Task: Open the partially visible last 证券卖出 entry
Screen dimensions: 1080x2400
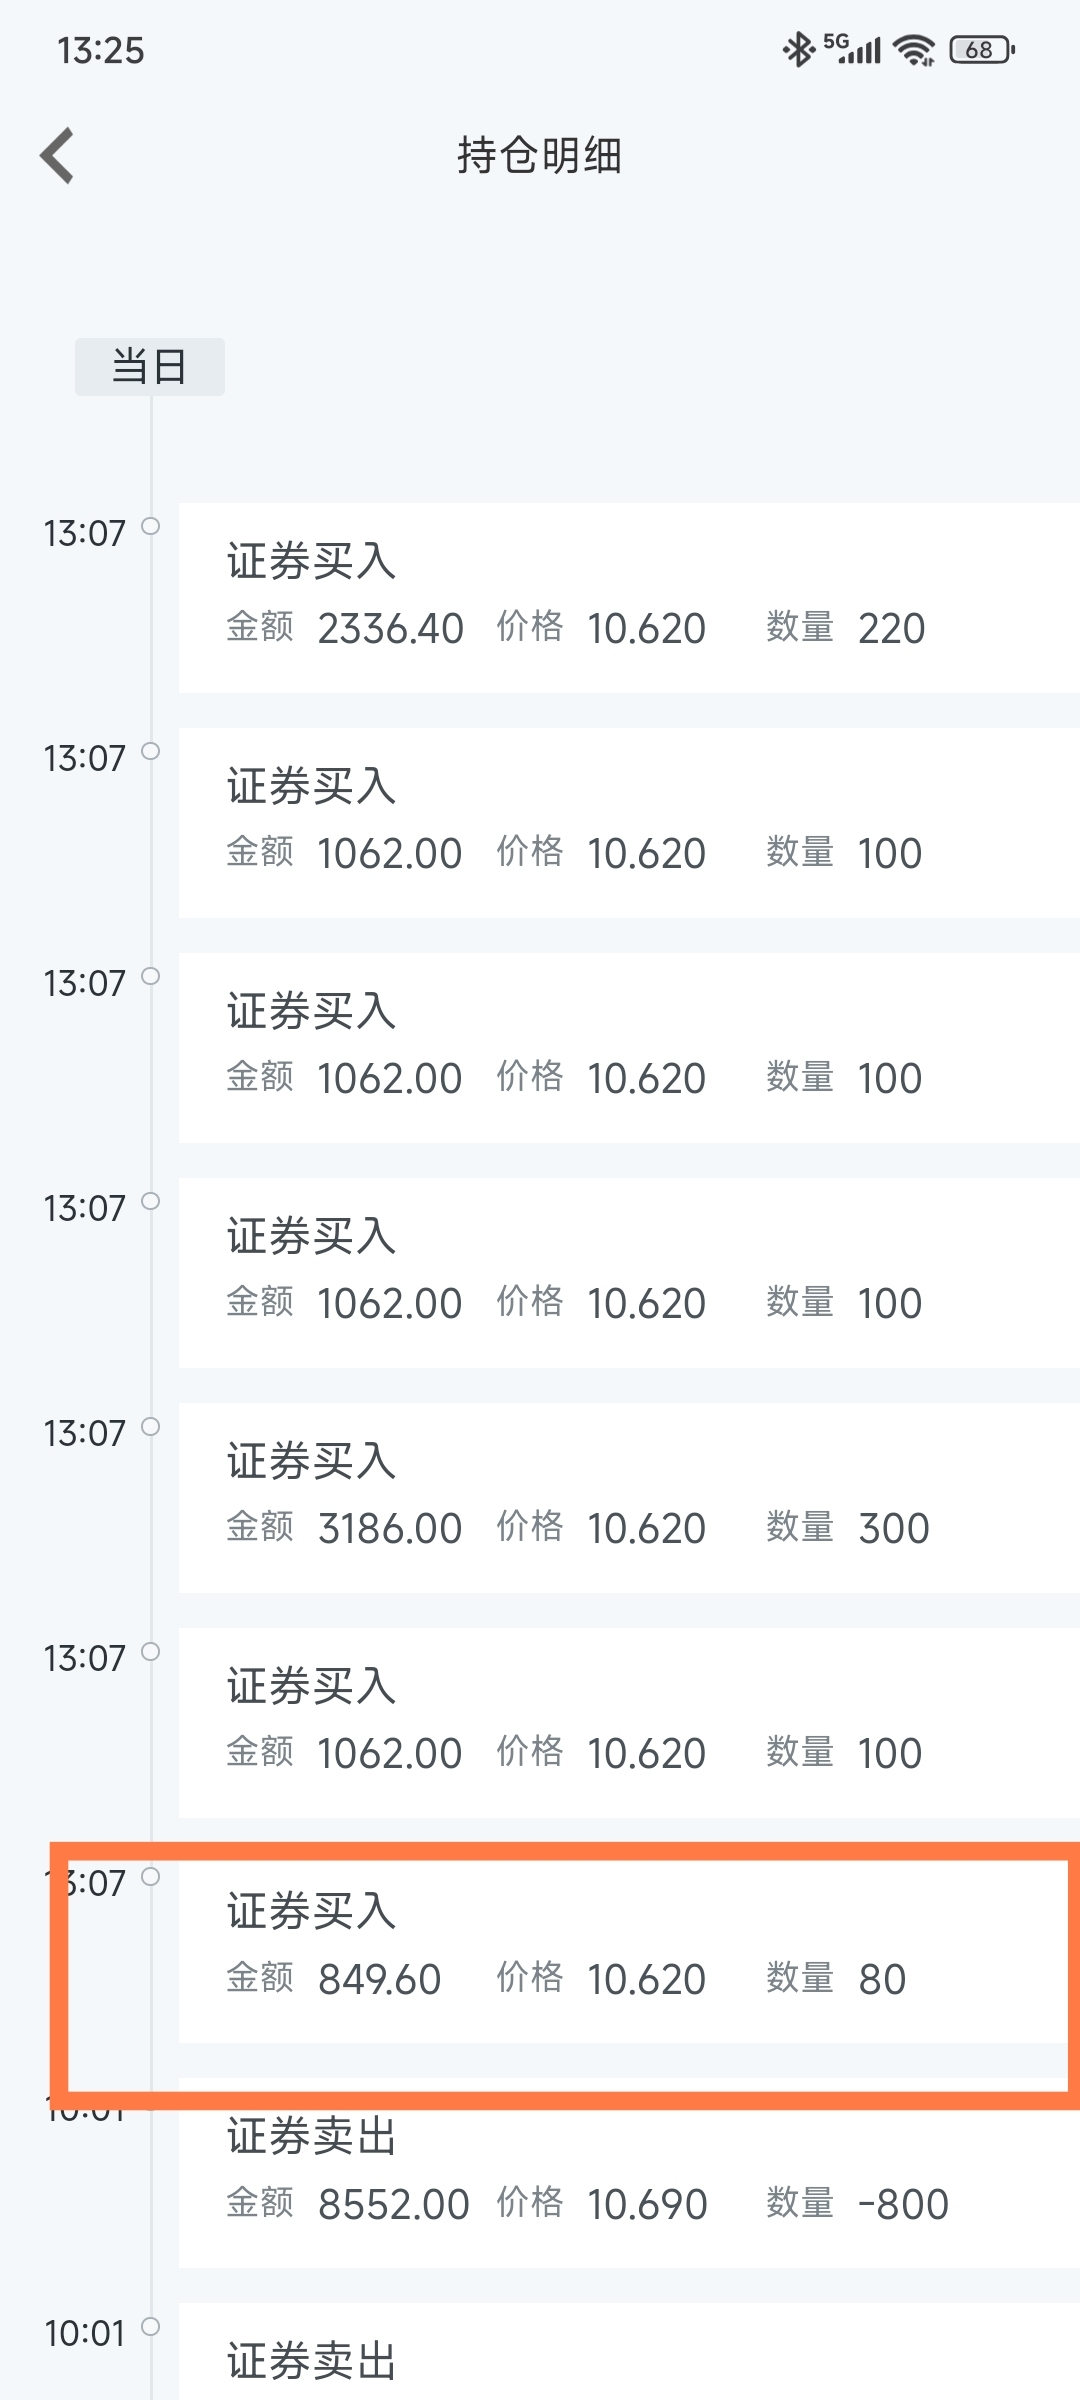Action: (629, 2351)
